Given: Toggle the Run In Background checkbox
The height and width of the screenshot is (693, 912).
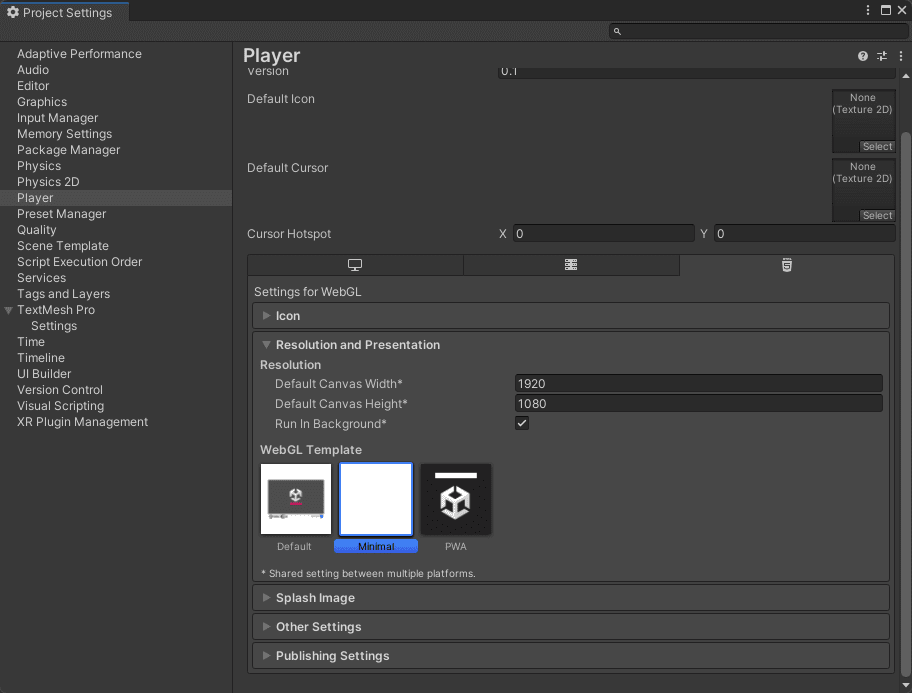Looking at the screenshot, I should point(522,424).
